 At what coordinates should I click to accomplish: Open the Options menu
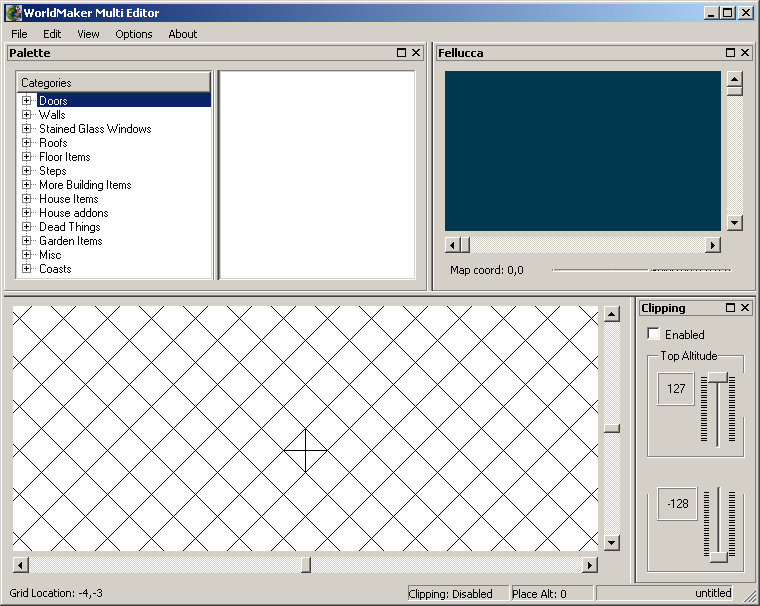(x=133, y=34)
